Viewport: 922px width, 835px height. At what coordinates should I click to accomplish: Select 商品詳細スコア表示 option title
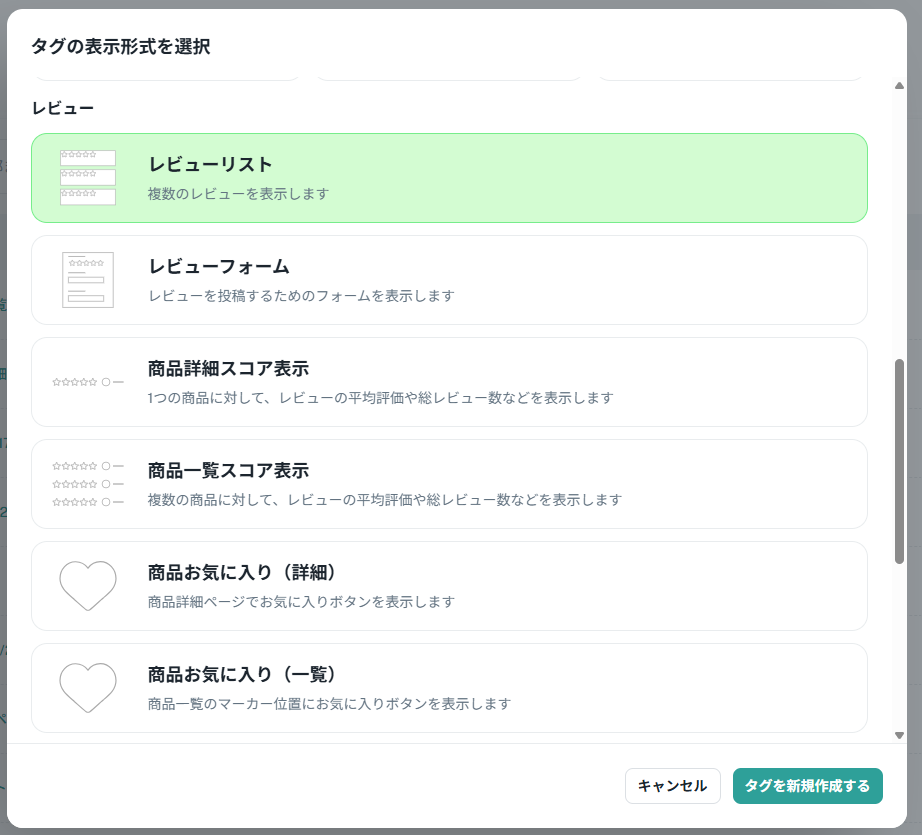[228, 369]
